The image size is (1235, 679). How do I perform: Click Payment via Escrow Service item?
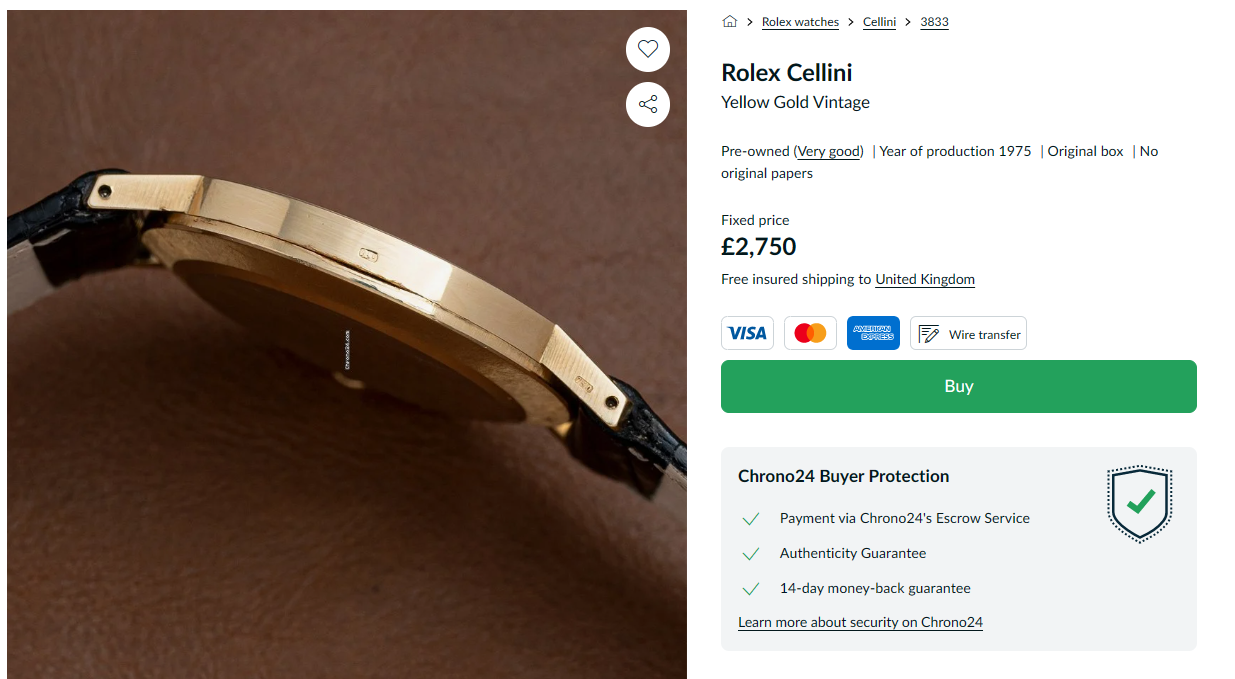tap(904, 518)
